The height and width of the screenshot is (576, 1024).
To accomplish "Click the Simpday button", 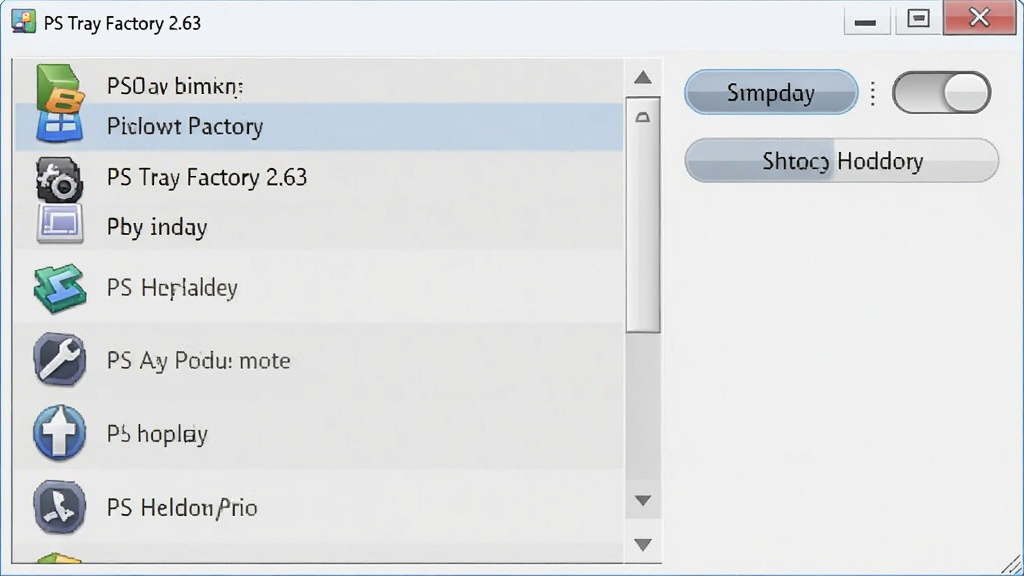I will coord(771,93).
